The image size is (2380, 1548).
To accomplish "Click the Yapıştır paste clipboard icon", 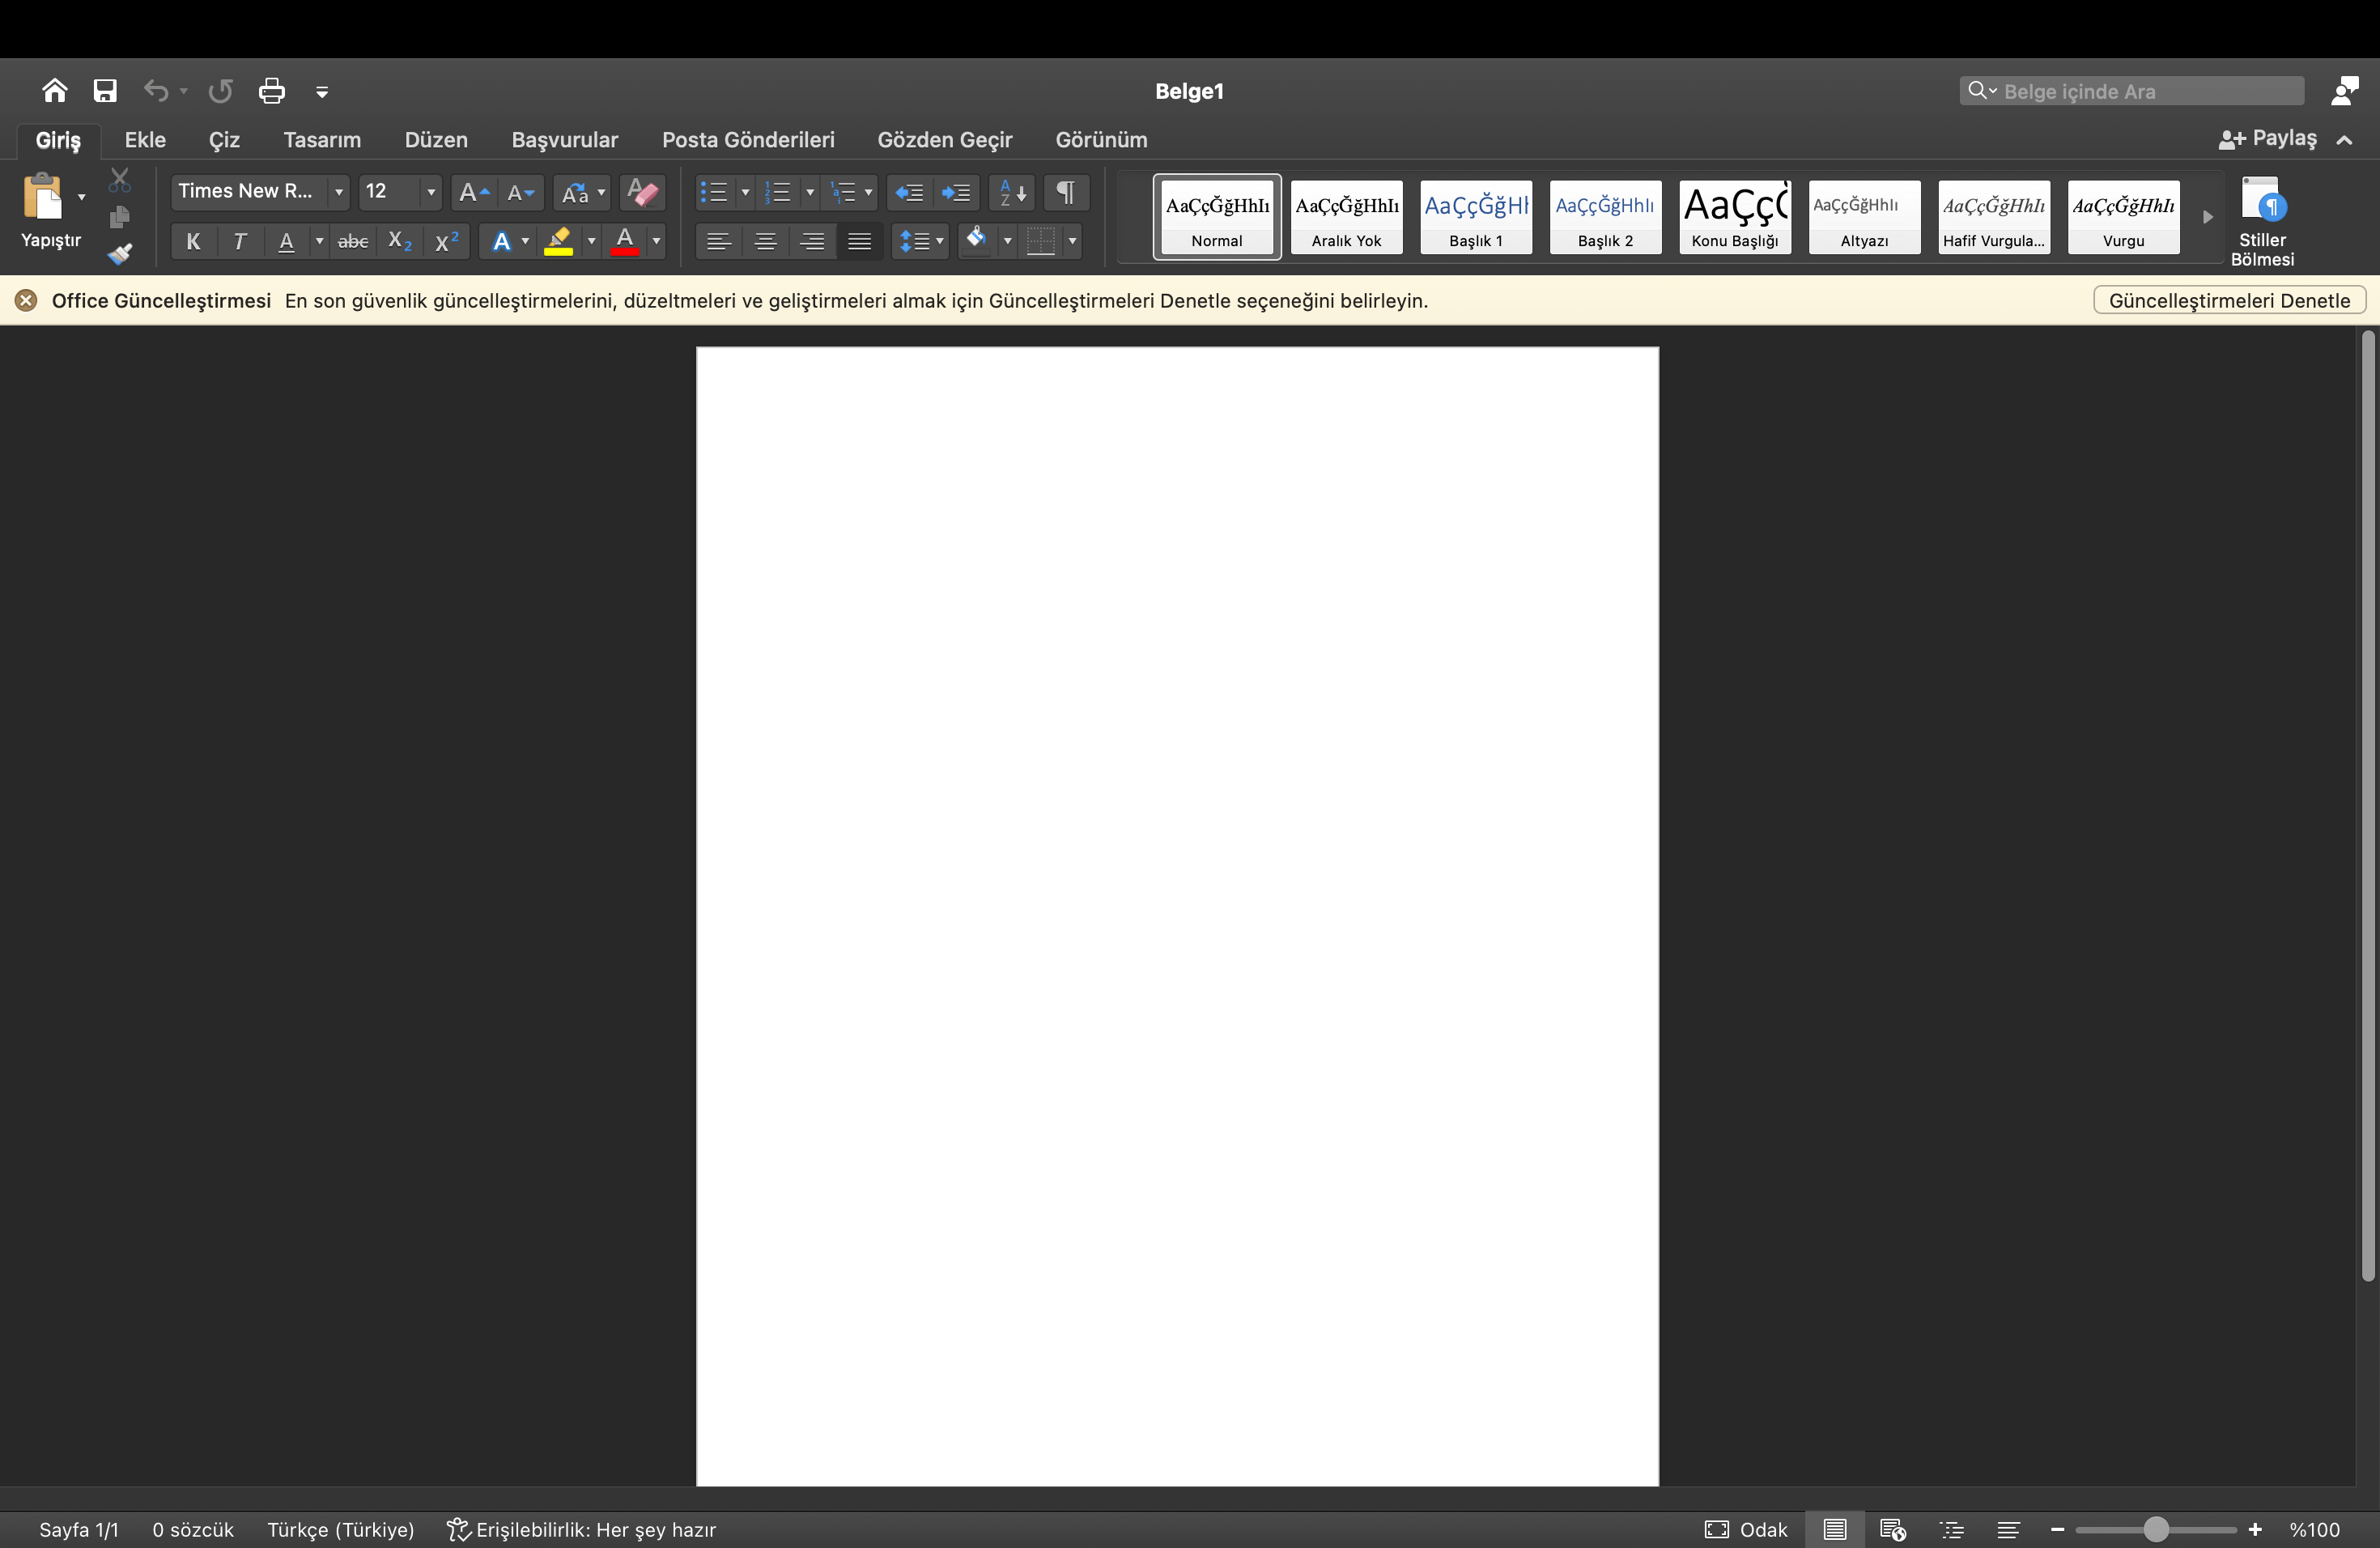I will pos(43,196).
